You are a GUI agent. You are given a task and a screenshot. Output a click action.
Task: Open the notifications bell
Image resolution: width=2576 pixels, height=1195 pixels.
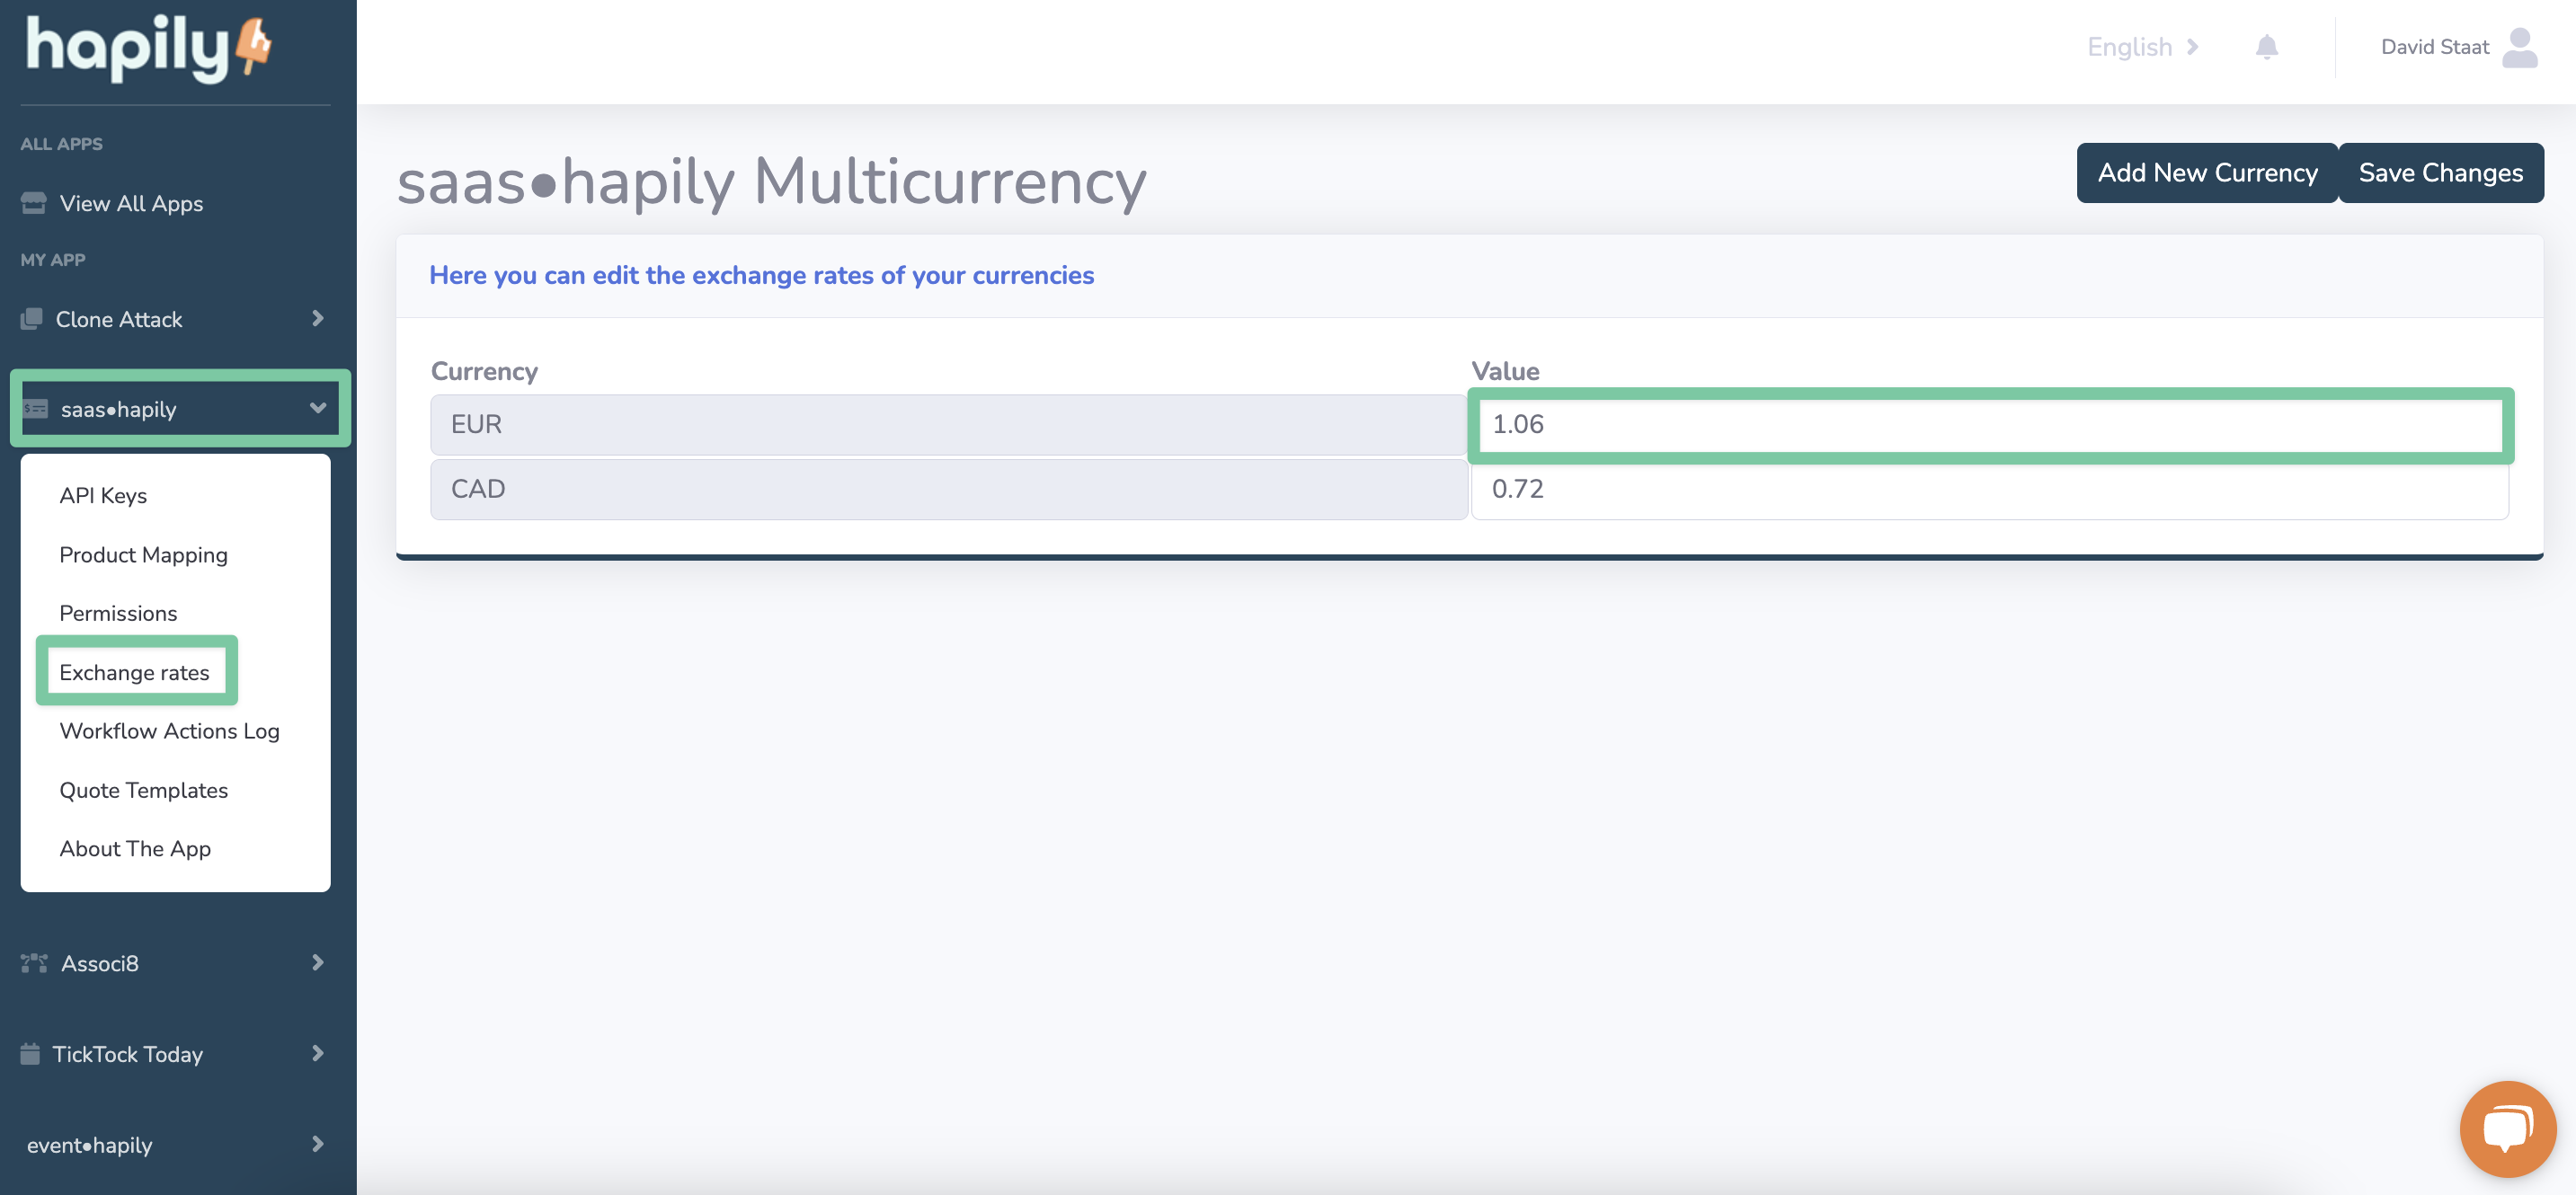pos(2266,47)
